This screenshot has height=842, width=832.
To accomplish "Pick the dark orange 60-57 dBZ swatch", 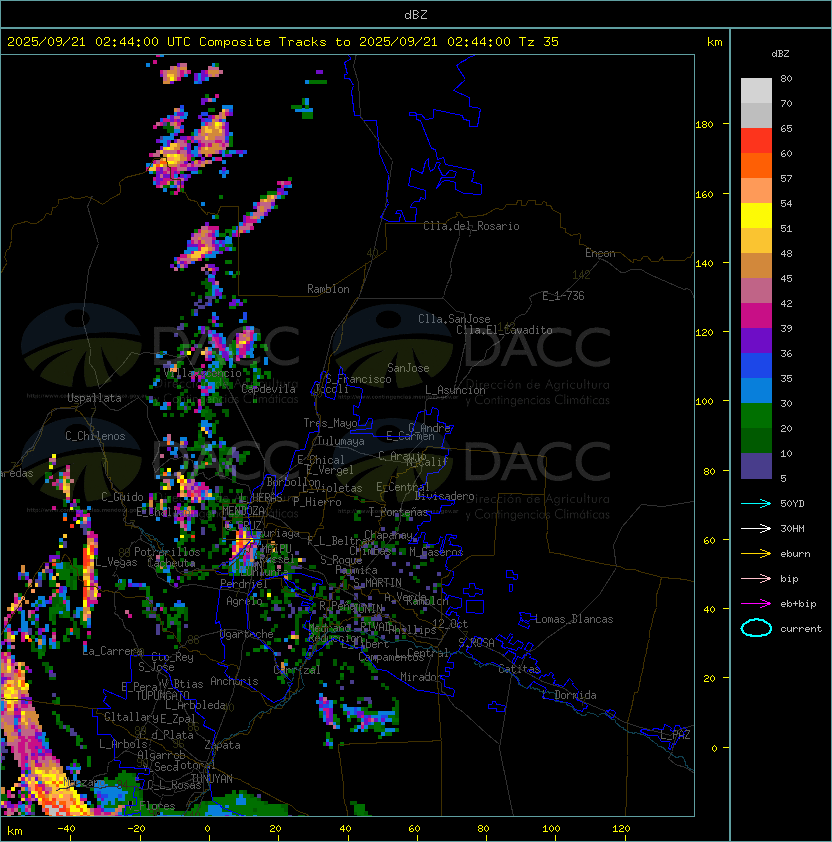I will [x=756, y=165].
